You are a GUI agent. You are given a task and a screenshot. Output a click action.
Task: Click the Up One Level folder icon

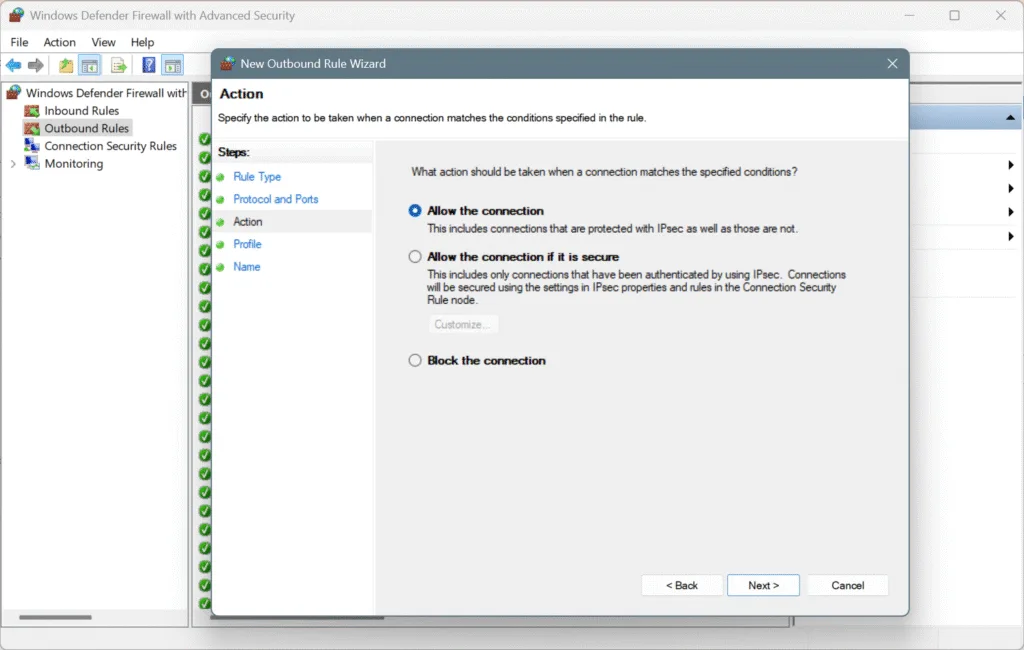click(x=66, y=66)
